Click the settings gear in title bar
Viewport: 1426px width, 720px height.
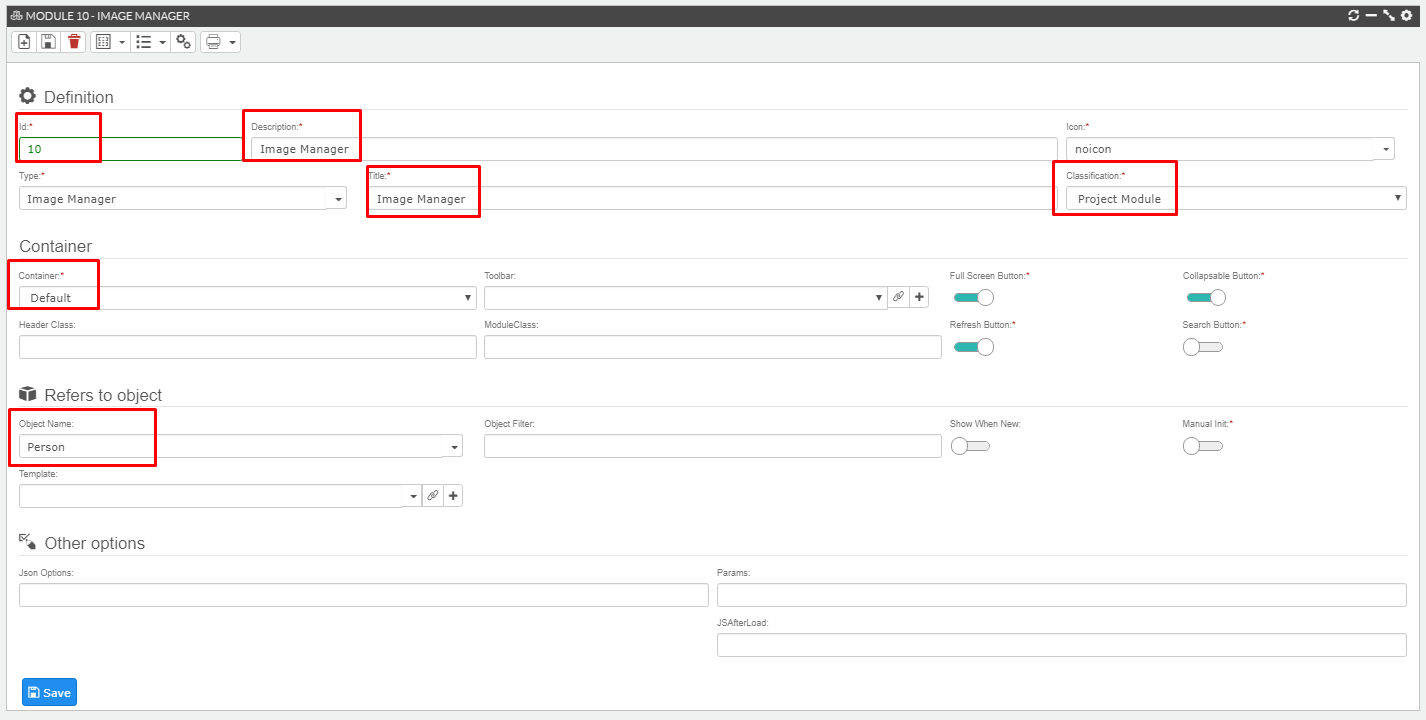(x=1406, y=16)
